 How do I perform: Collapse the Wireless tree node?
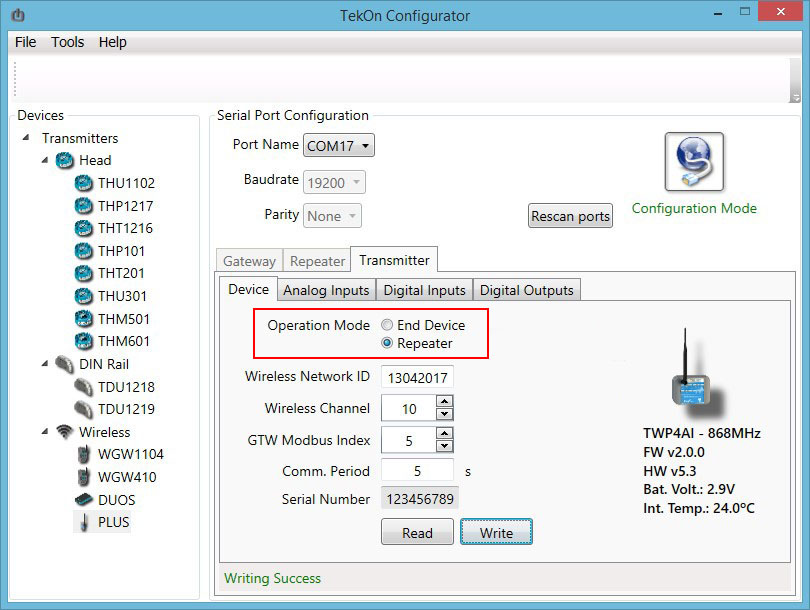pyautogui.click(x=45, y=431)
